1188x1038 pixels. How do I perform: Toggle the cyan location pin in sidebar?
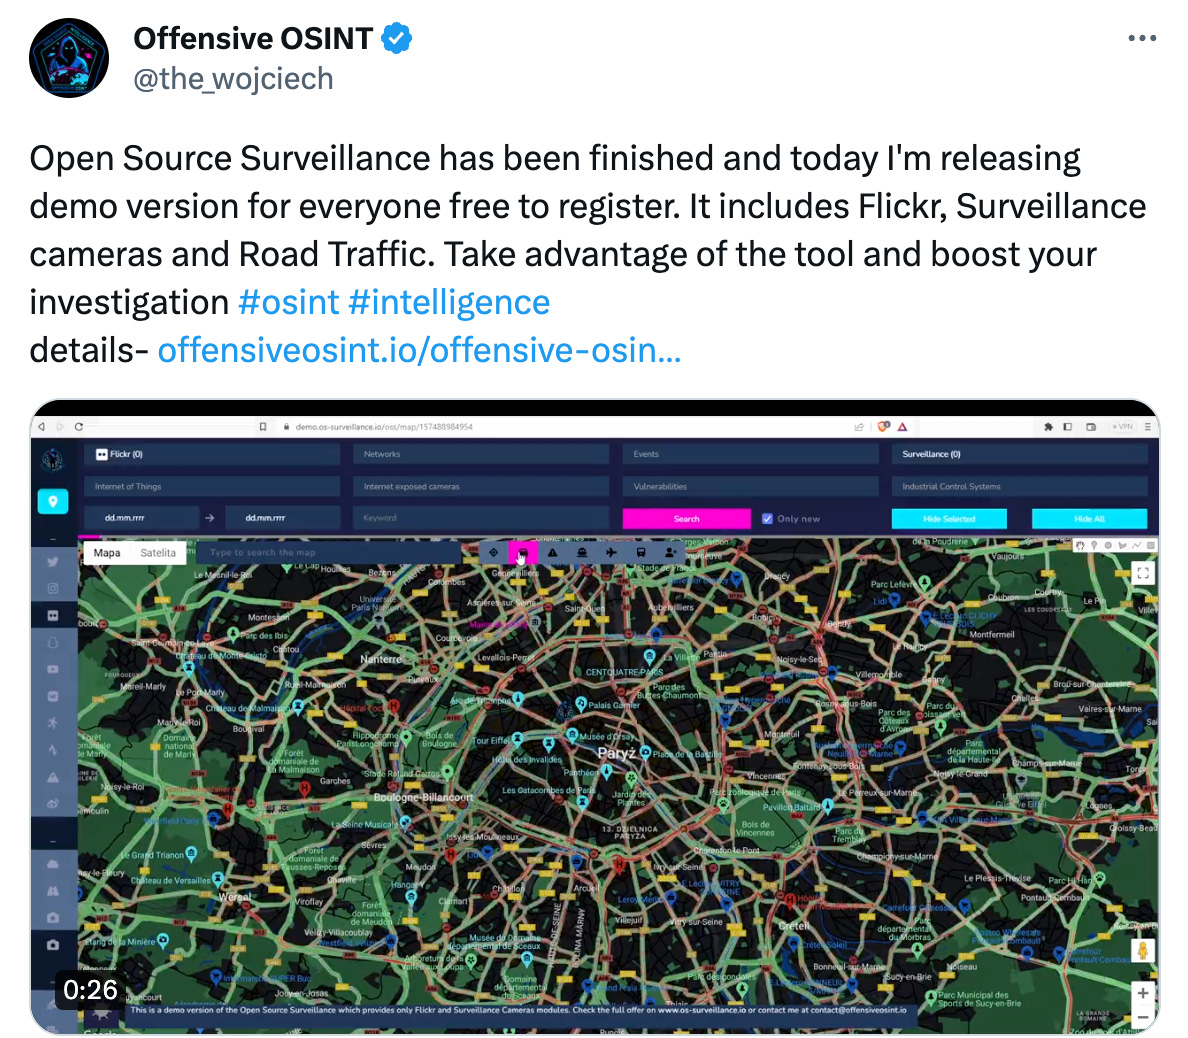[x=52, y=501]
